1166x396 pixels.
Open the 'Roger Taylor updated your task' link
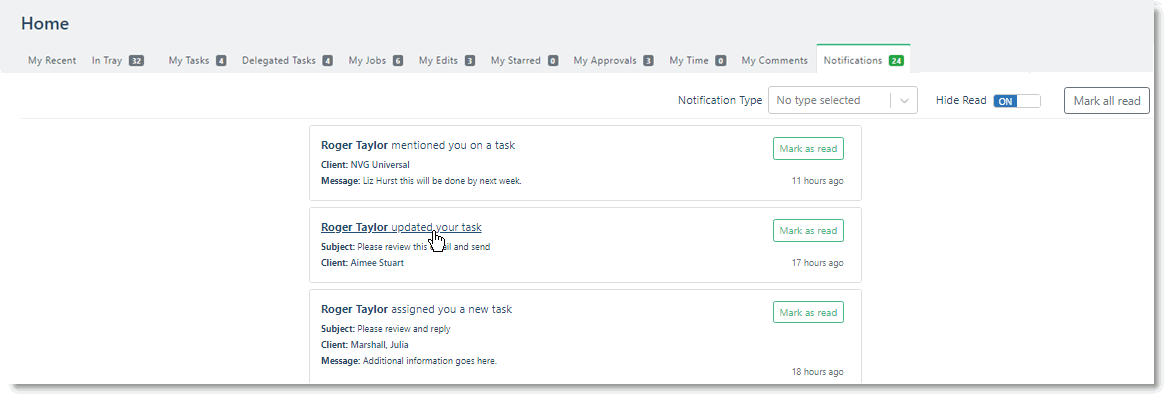point(401,227)
